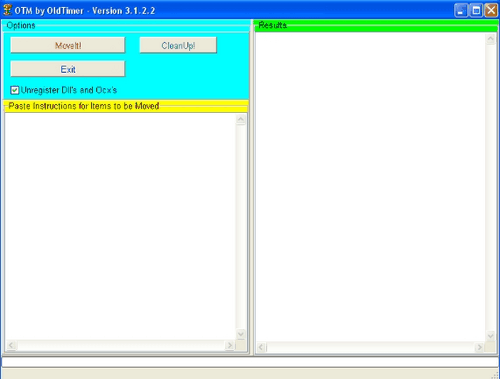Click right arrow of instructions horizontal scrollbar
Screen dimensions: 500x379
pos(229,345)
